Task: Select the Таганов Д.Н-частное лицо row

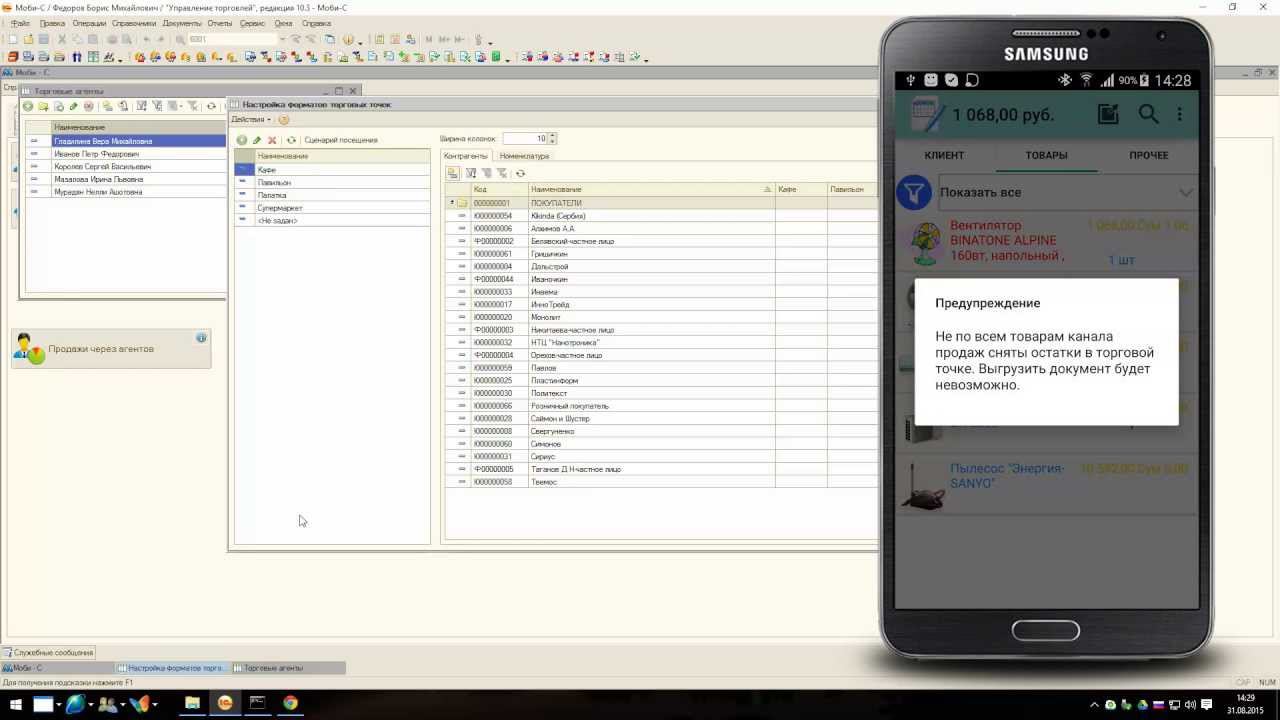Action: coord(661,469)
